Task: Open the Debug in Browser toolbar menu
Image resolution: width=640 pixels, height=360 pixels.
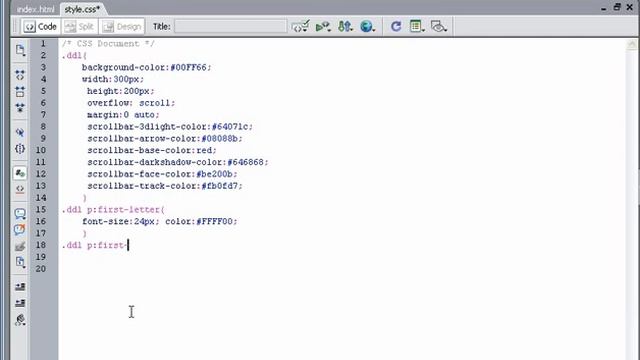Action: [x=323, y=27]
